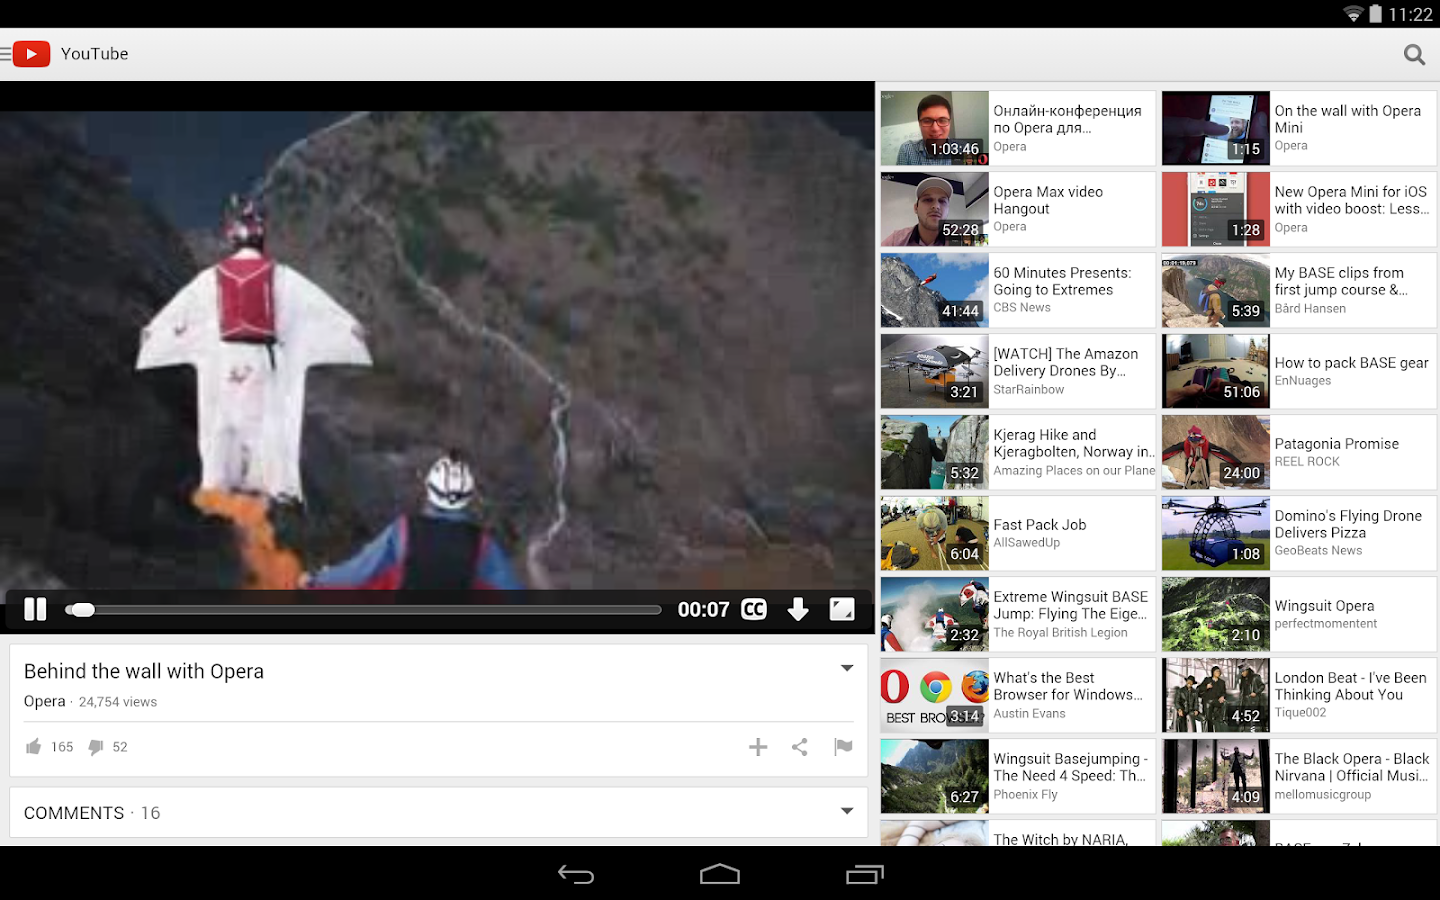Click the 24,754 views count
This screenshot has height=900, width=1440.
click(x=118, y=702)
